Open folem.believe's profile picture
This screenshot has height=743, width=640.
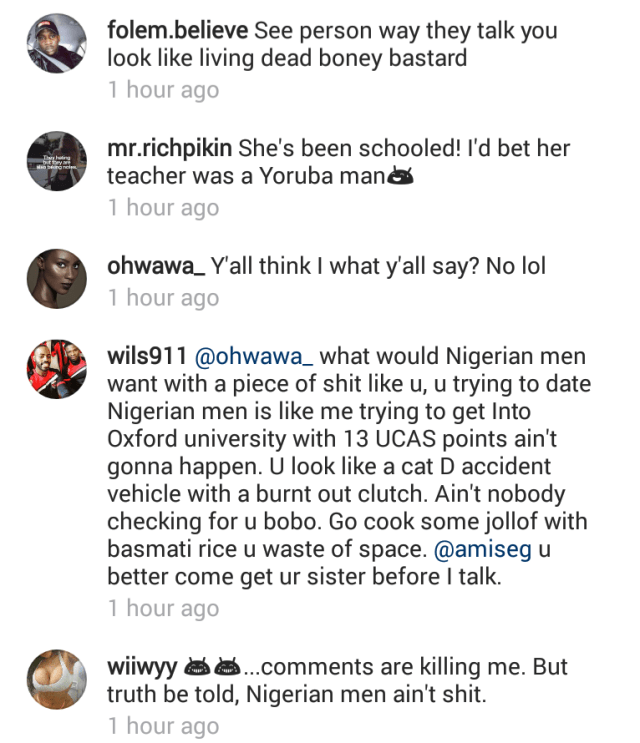54,43
